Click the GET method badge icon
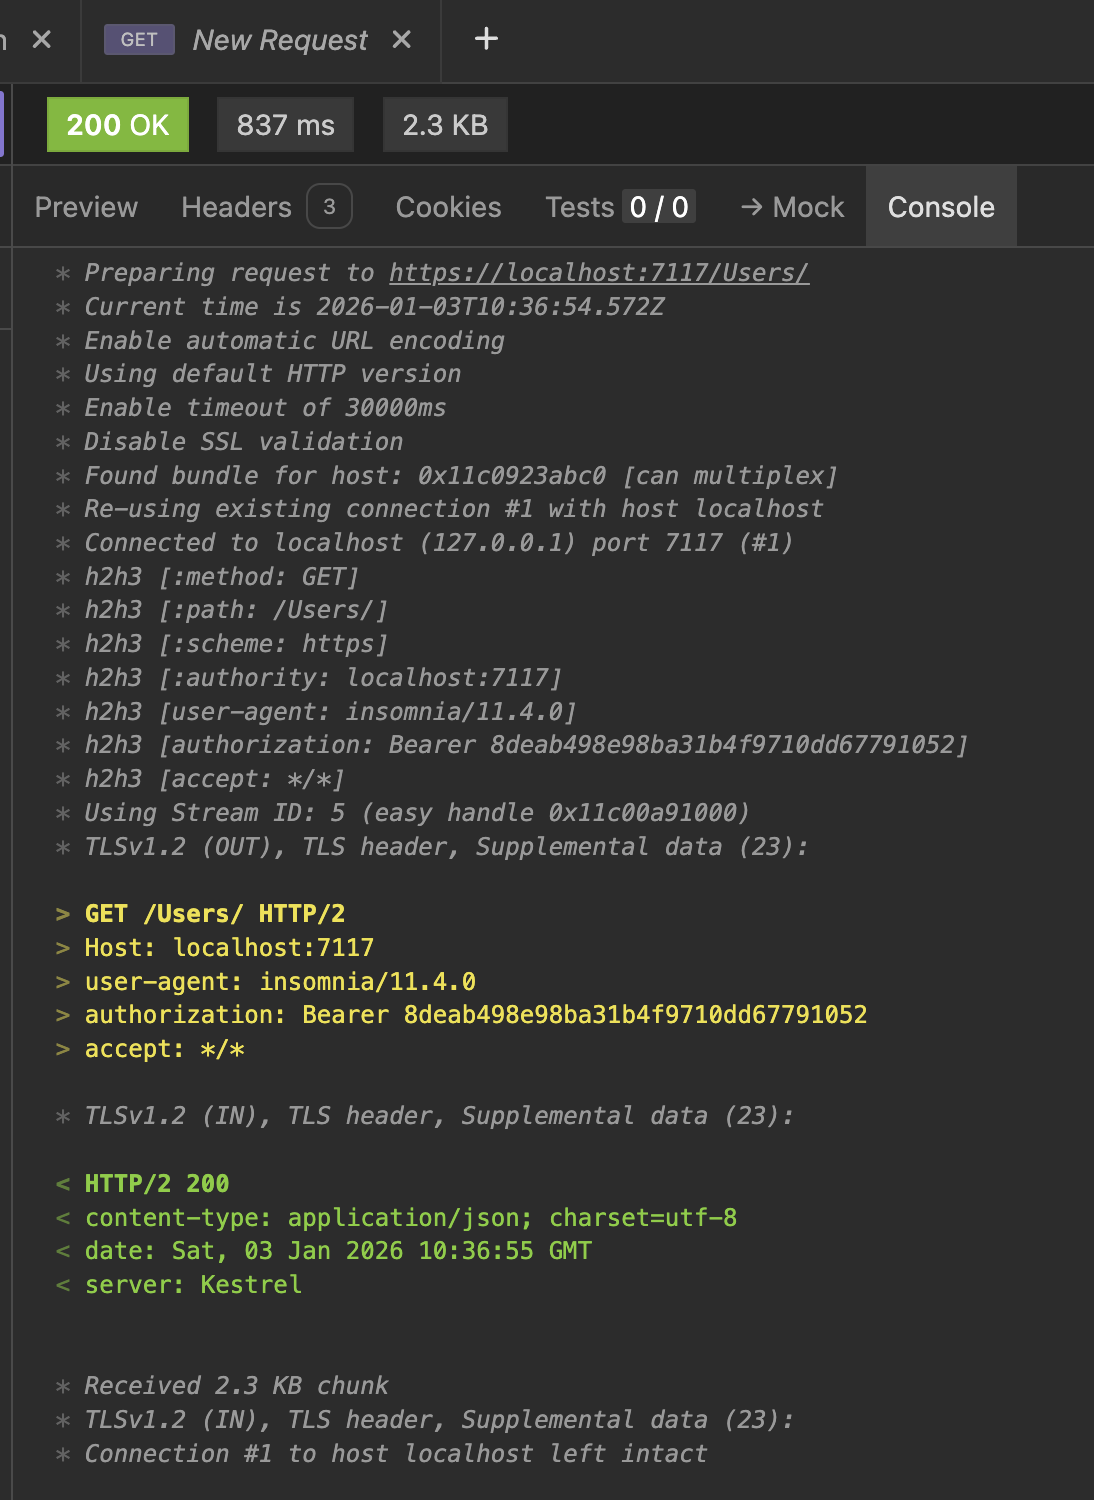Image resolution: width=1094 pixels, height=1500 pixels. coord(139,40)
